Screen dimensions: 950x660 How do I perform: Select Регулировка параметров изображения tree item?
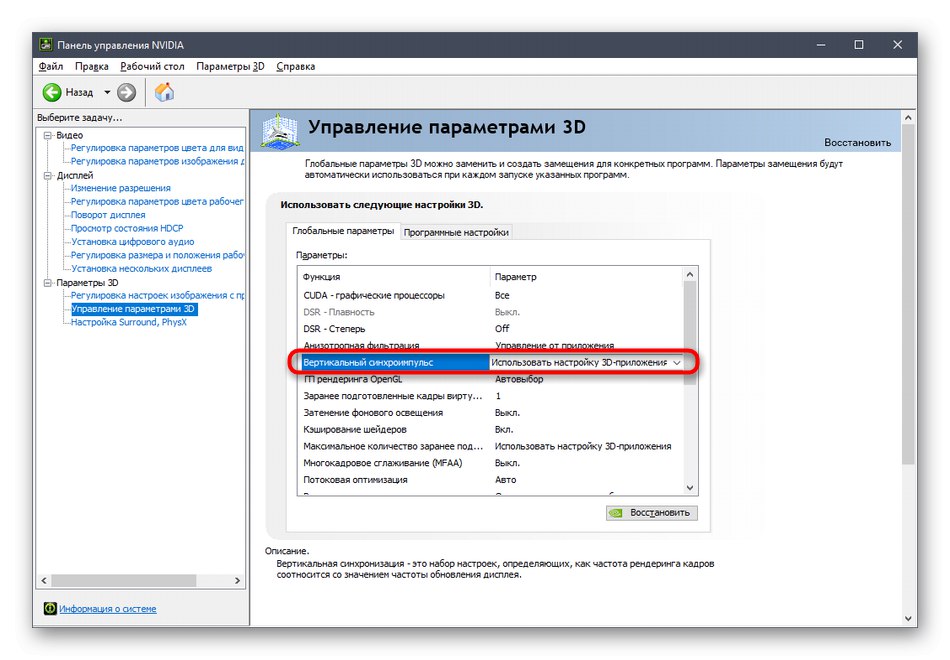157,161
